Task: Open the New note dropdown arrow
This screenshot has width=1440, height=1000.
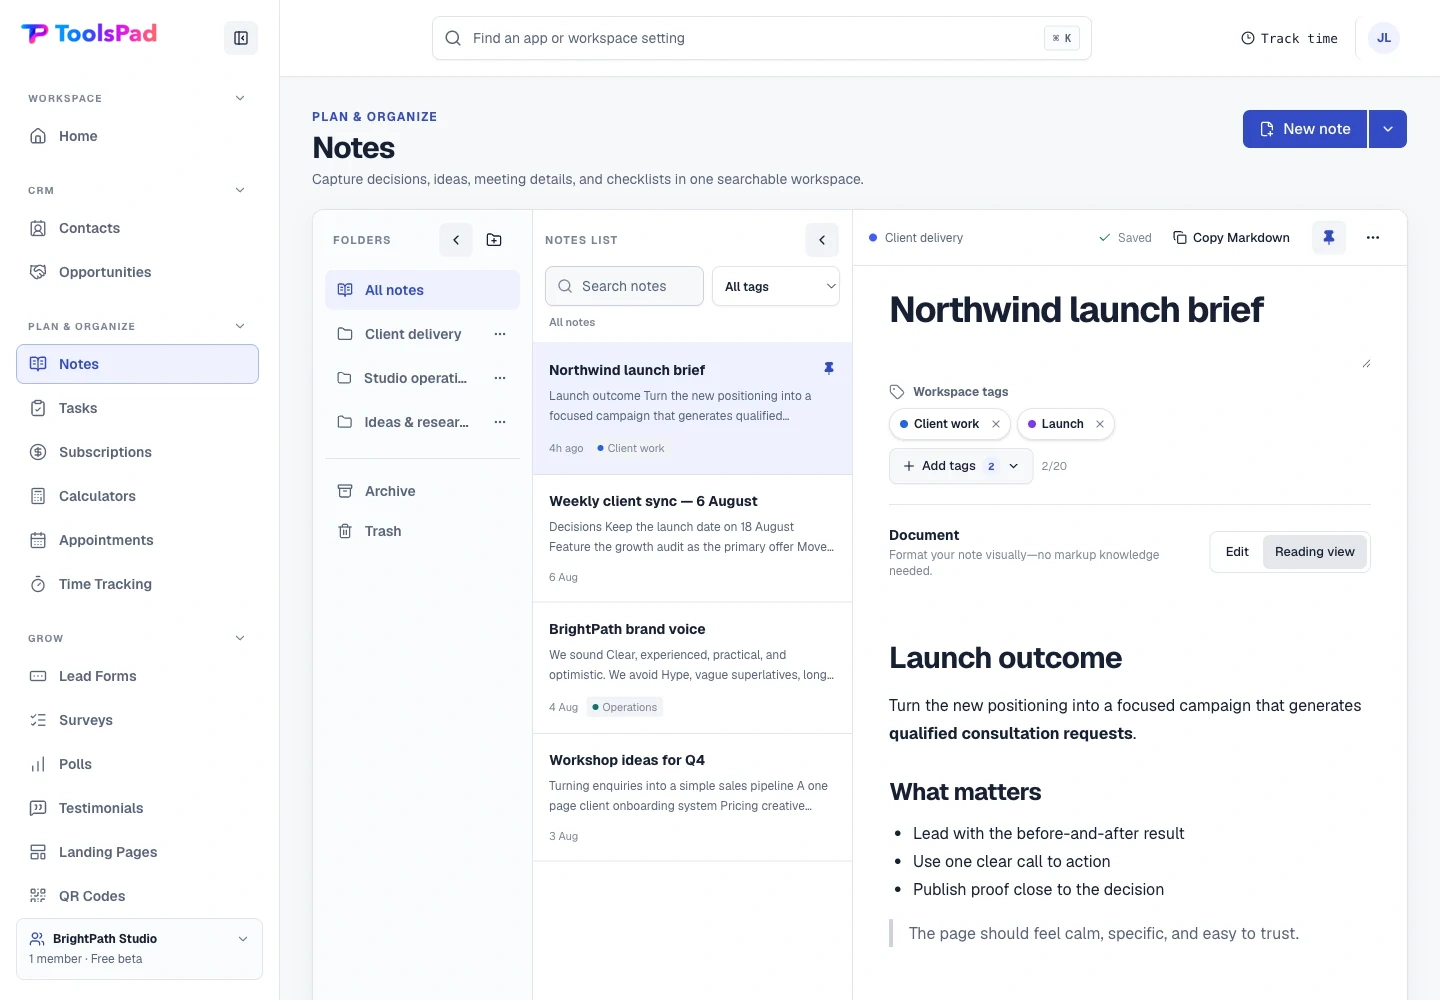Action: tap(1388, 129)
